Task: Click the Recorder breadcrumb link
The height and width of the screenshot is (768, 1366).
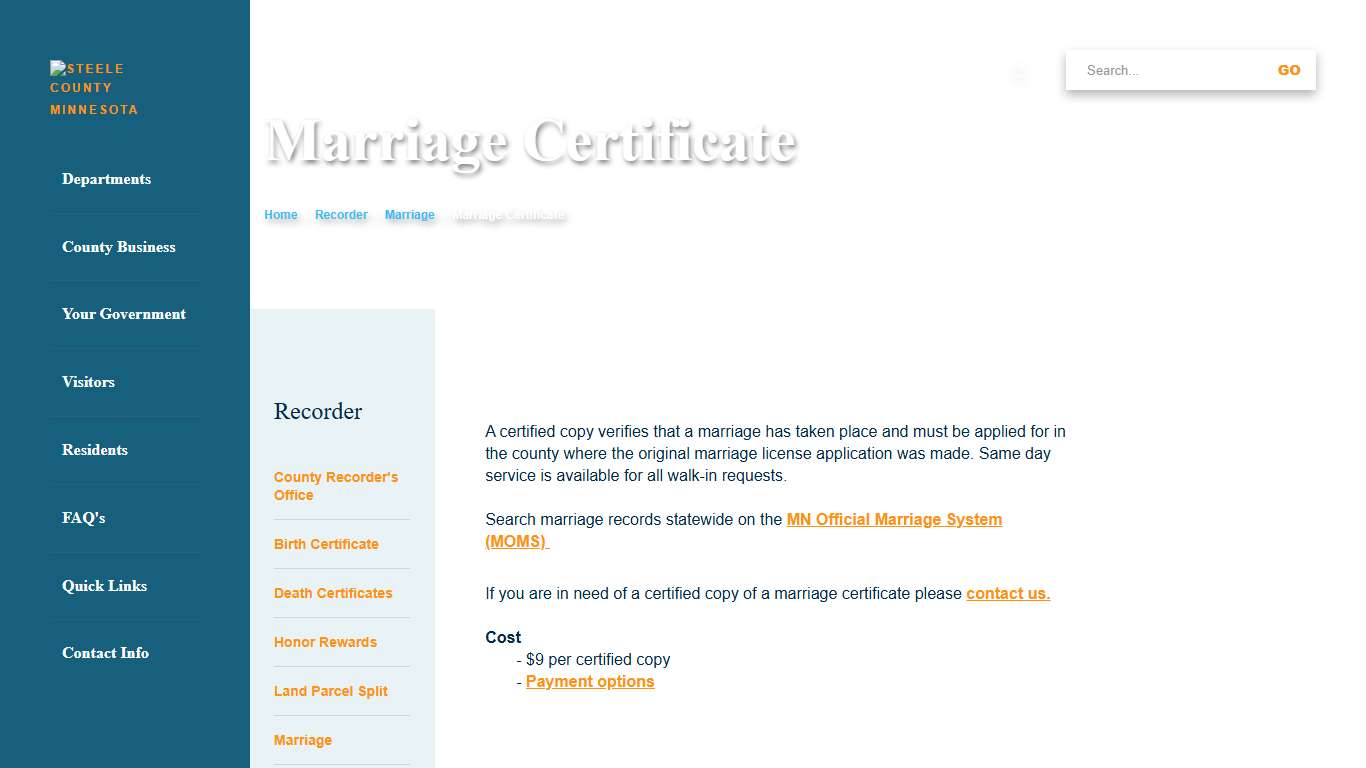Action: 341,215
